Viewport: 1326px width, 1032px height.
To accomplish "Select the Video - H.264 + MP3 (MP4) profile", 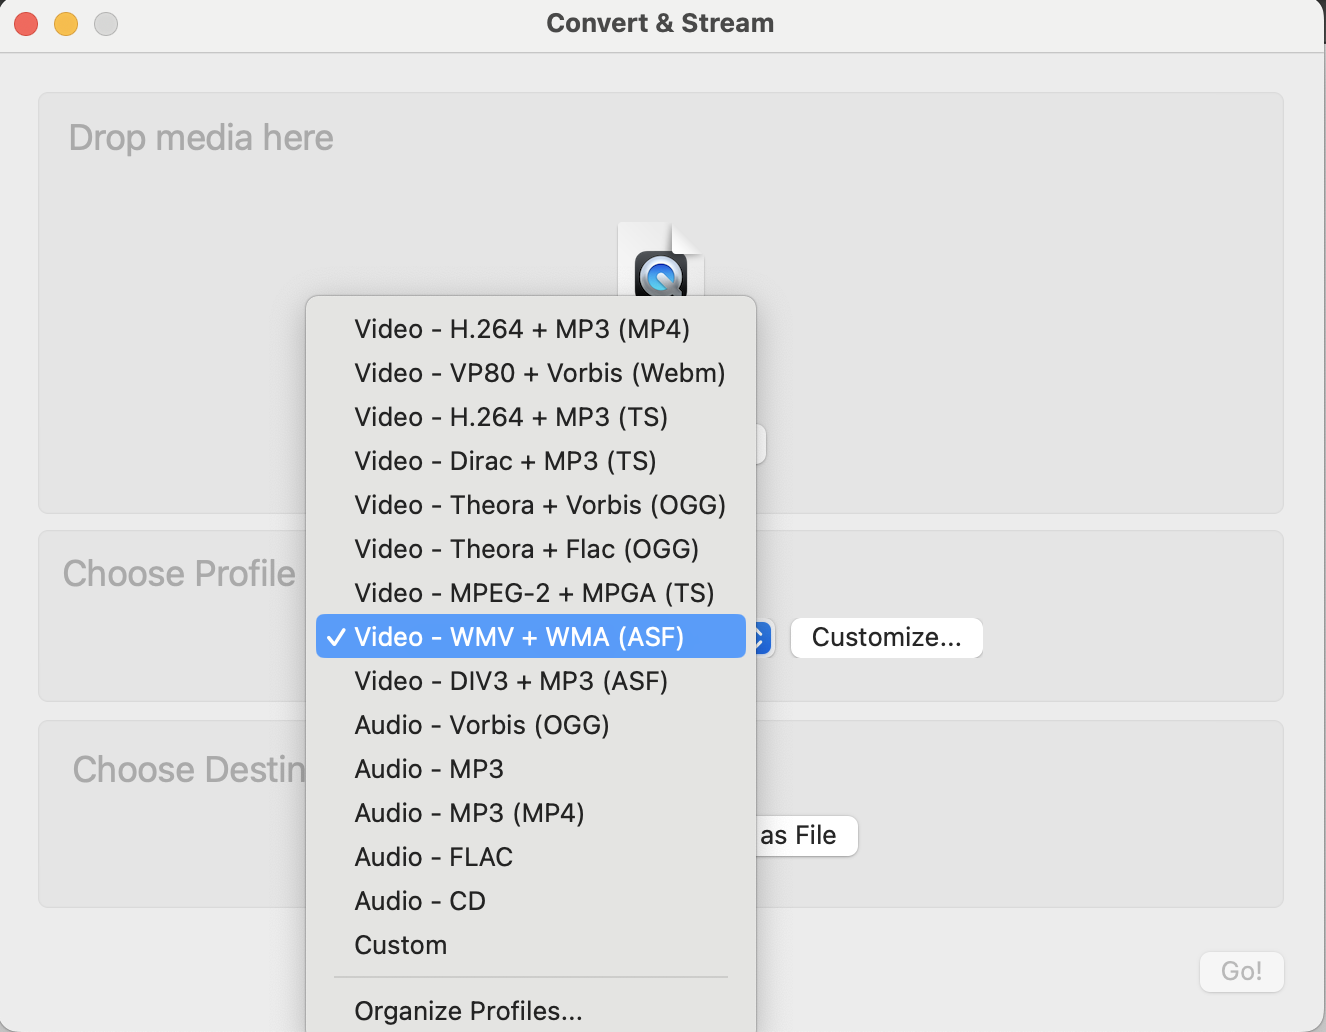I will 522,328.
